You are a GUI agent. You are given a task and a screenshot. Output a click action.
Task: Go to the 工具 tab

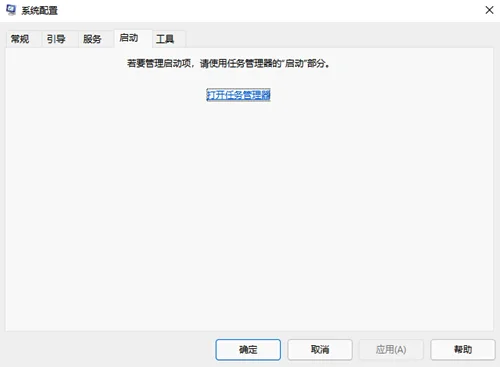point(165,39)
